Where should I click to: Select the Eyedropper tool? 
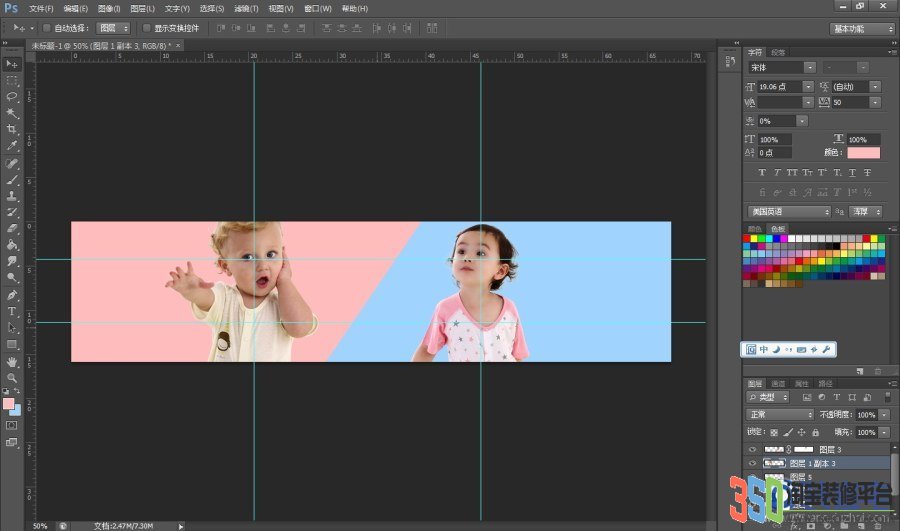tap(11, 145)
